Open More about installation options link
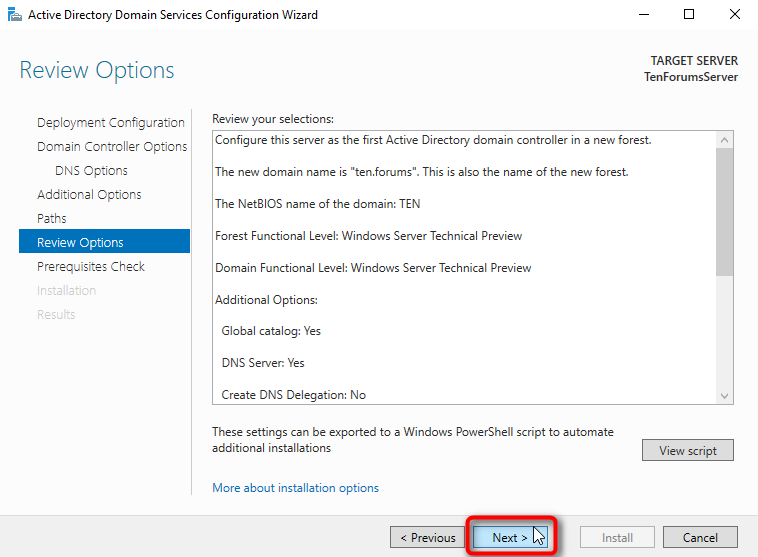Viewport: 758px width, 557px height. (295, 488)
